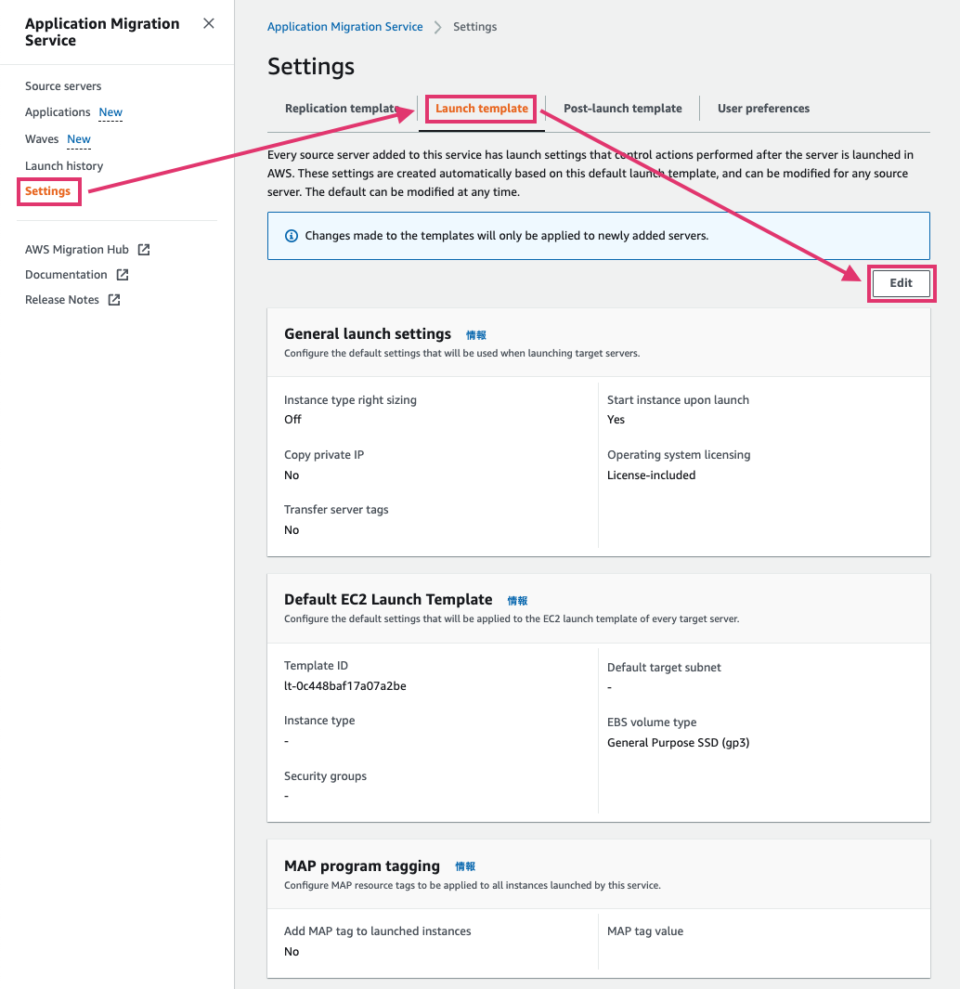Open the Post-launch template tab
This screenshot has height=989, width=960.
[x=623, y=108]
